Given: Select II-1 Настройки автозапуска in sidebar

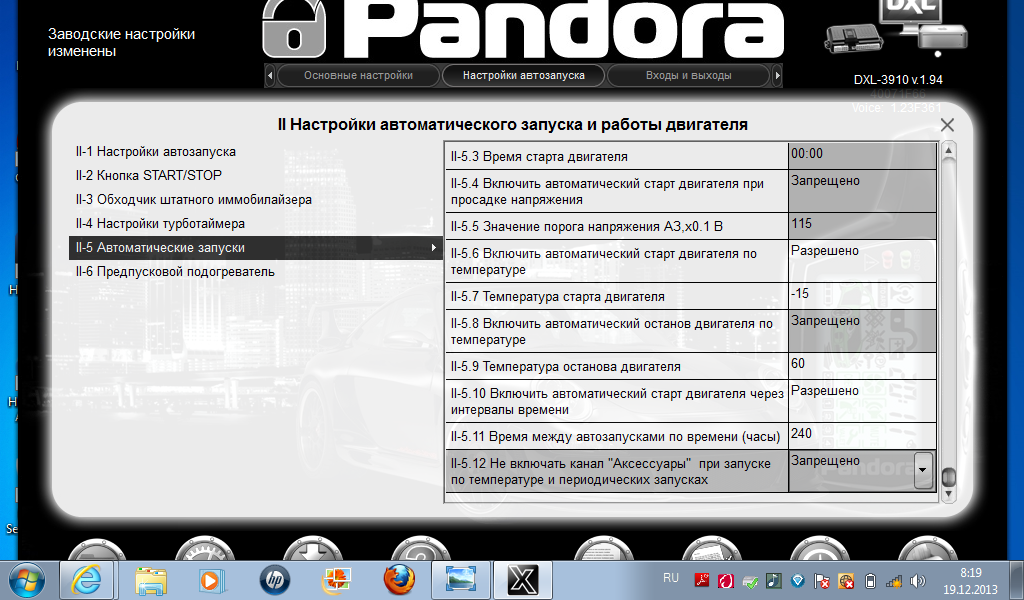Looking at the screenshot, I should click(x=156, y=152).
